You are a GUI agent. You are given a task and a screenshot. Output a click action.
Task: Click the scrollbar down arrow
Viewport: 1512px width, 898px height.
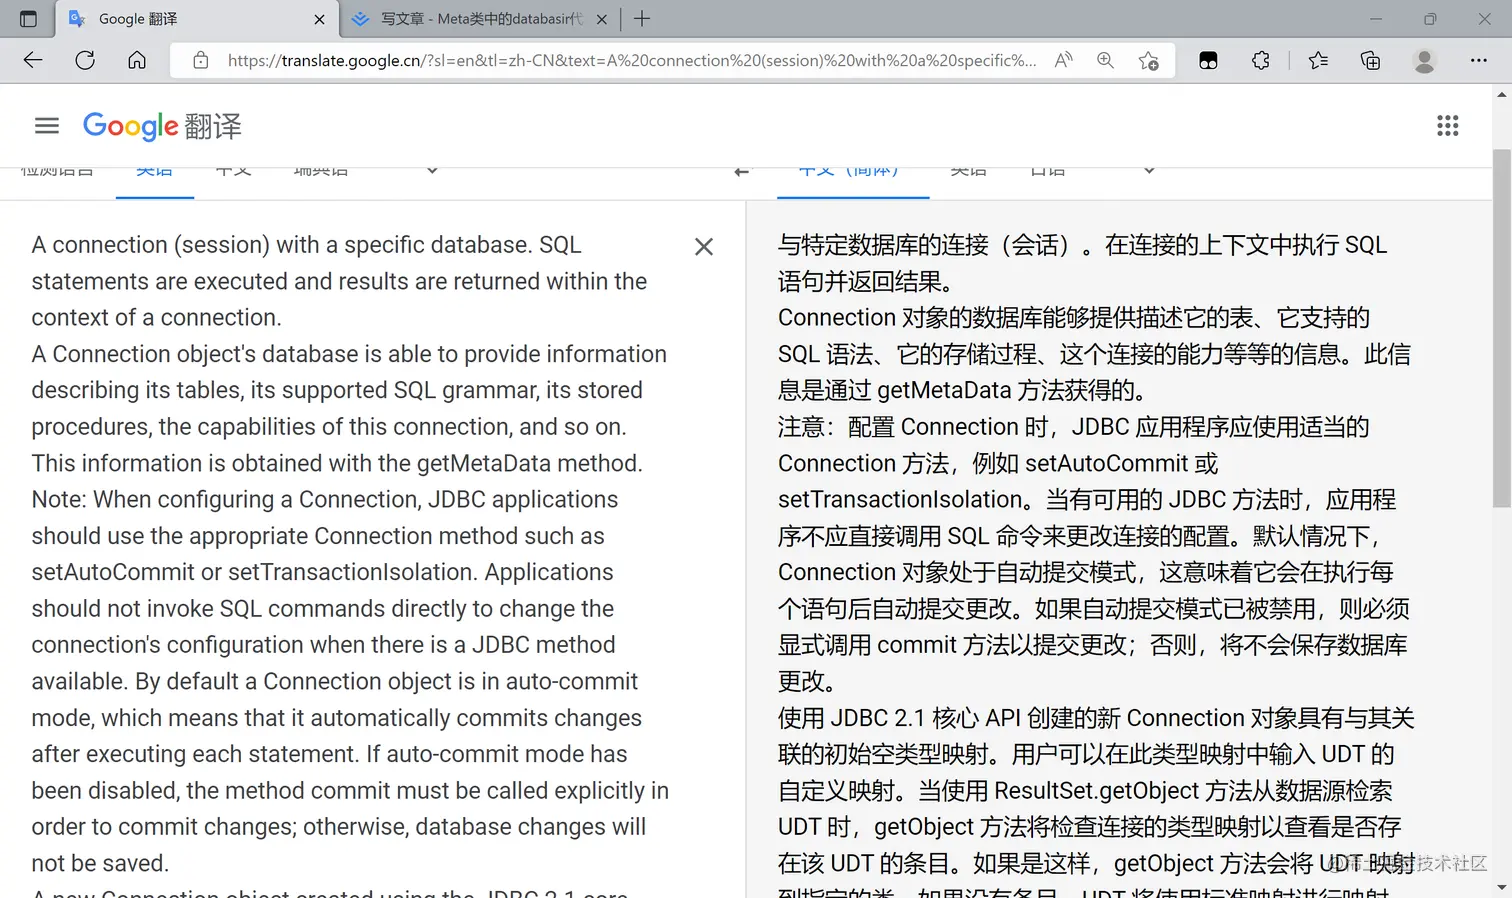(x=1501, y=888)
